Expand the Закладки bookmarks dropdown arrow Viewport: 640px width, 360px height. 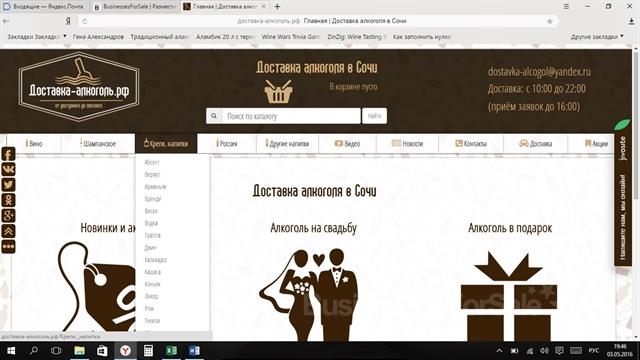tap(65, 36)
